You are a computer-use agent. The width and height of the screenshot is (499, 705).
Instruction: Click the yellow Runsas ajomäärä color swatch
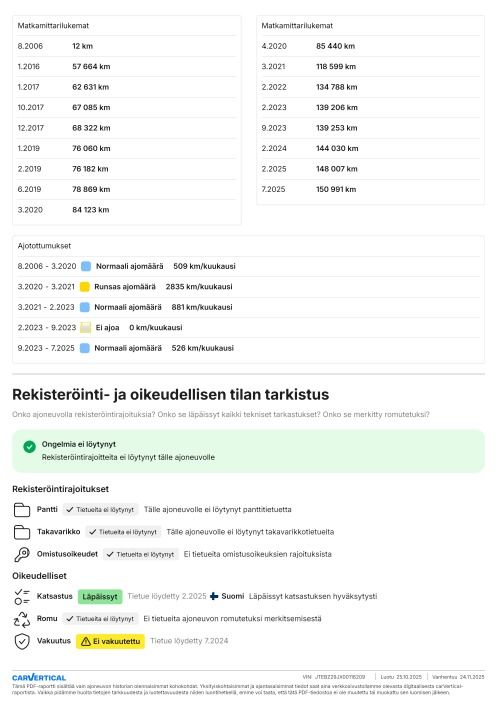[x=85, y=287]
